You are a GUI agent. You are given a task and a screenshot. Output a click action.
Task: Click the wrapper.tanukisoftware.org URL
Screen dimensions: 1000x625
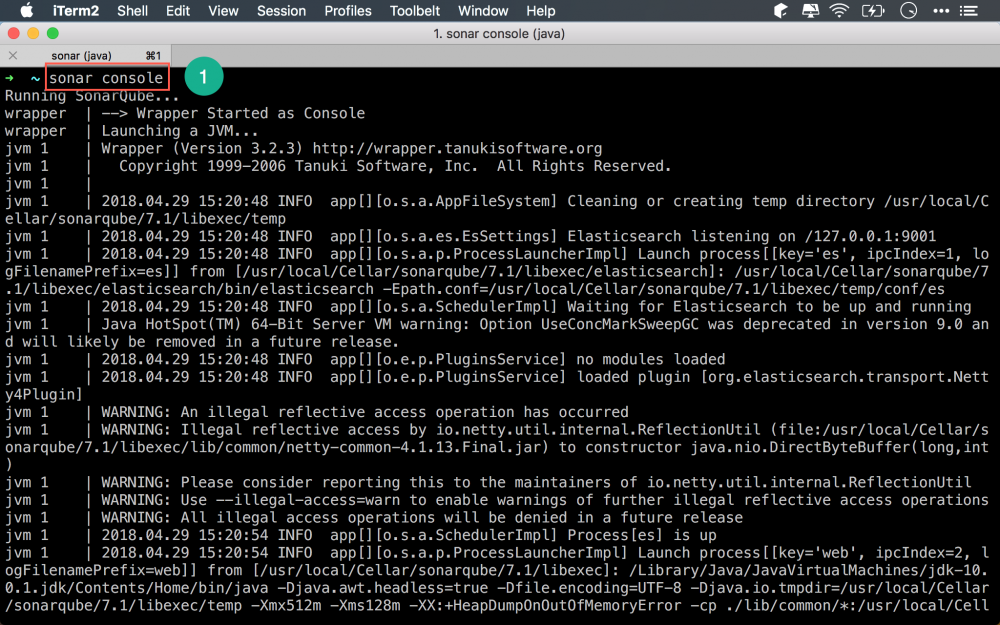coord(457,149)
